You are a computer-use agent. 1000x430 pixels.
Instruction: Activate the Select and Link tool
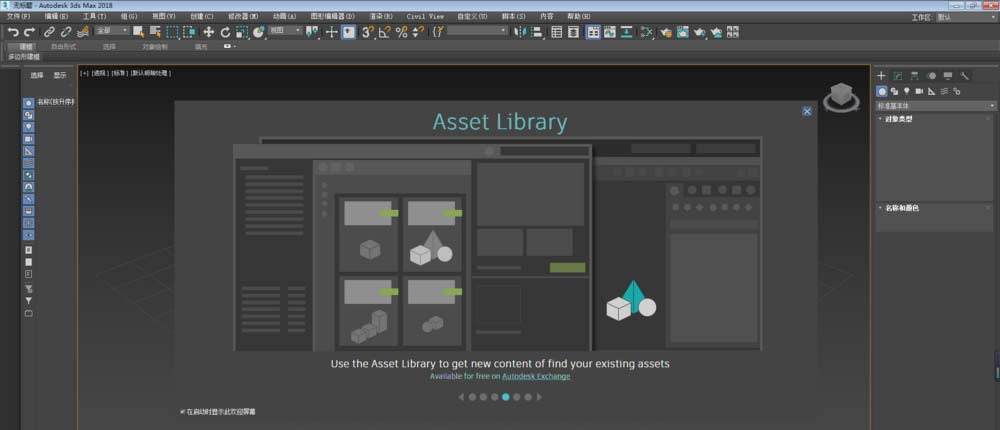click(x=49, y=32)
